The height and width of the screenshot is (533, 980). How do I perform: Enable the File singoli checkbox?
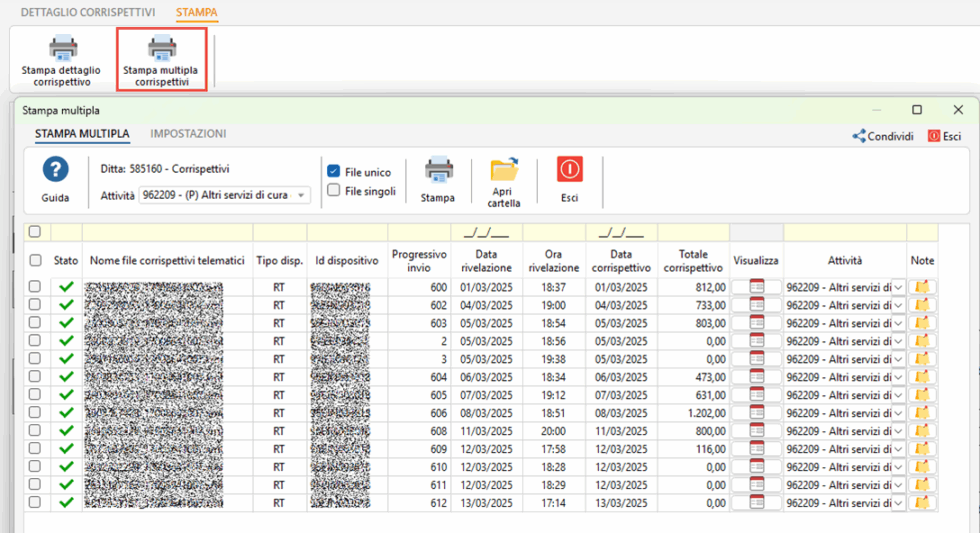334,191
